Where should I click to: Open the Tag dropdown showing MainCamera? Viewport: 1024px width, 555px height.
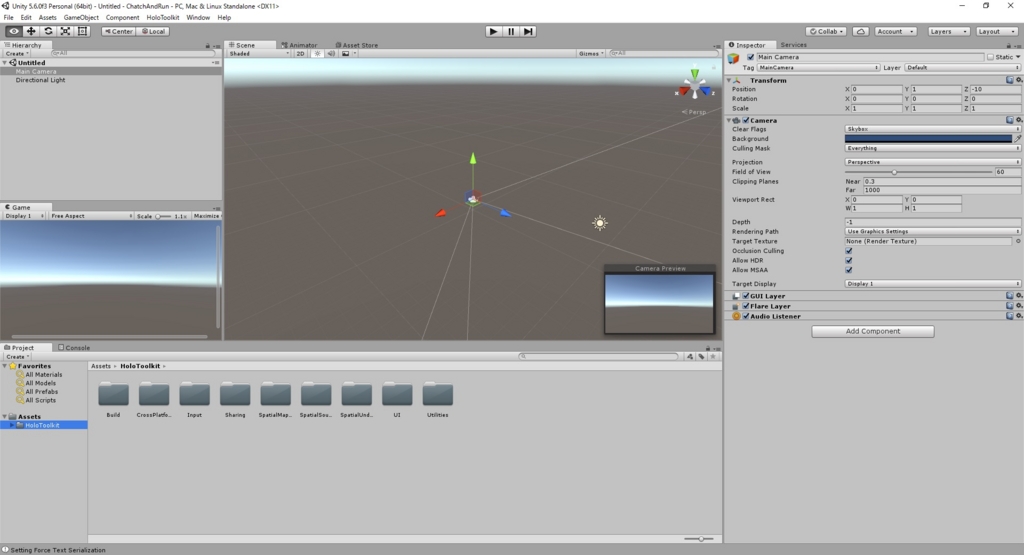point(818,68)
